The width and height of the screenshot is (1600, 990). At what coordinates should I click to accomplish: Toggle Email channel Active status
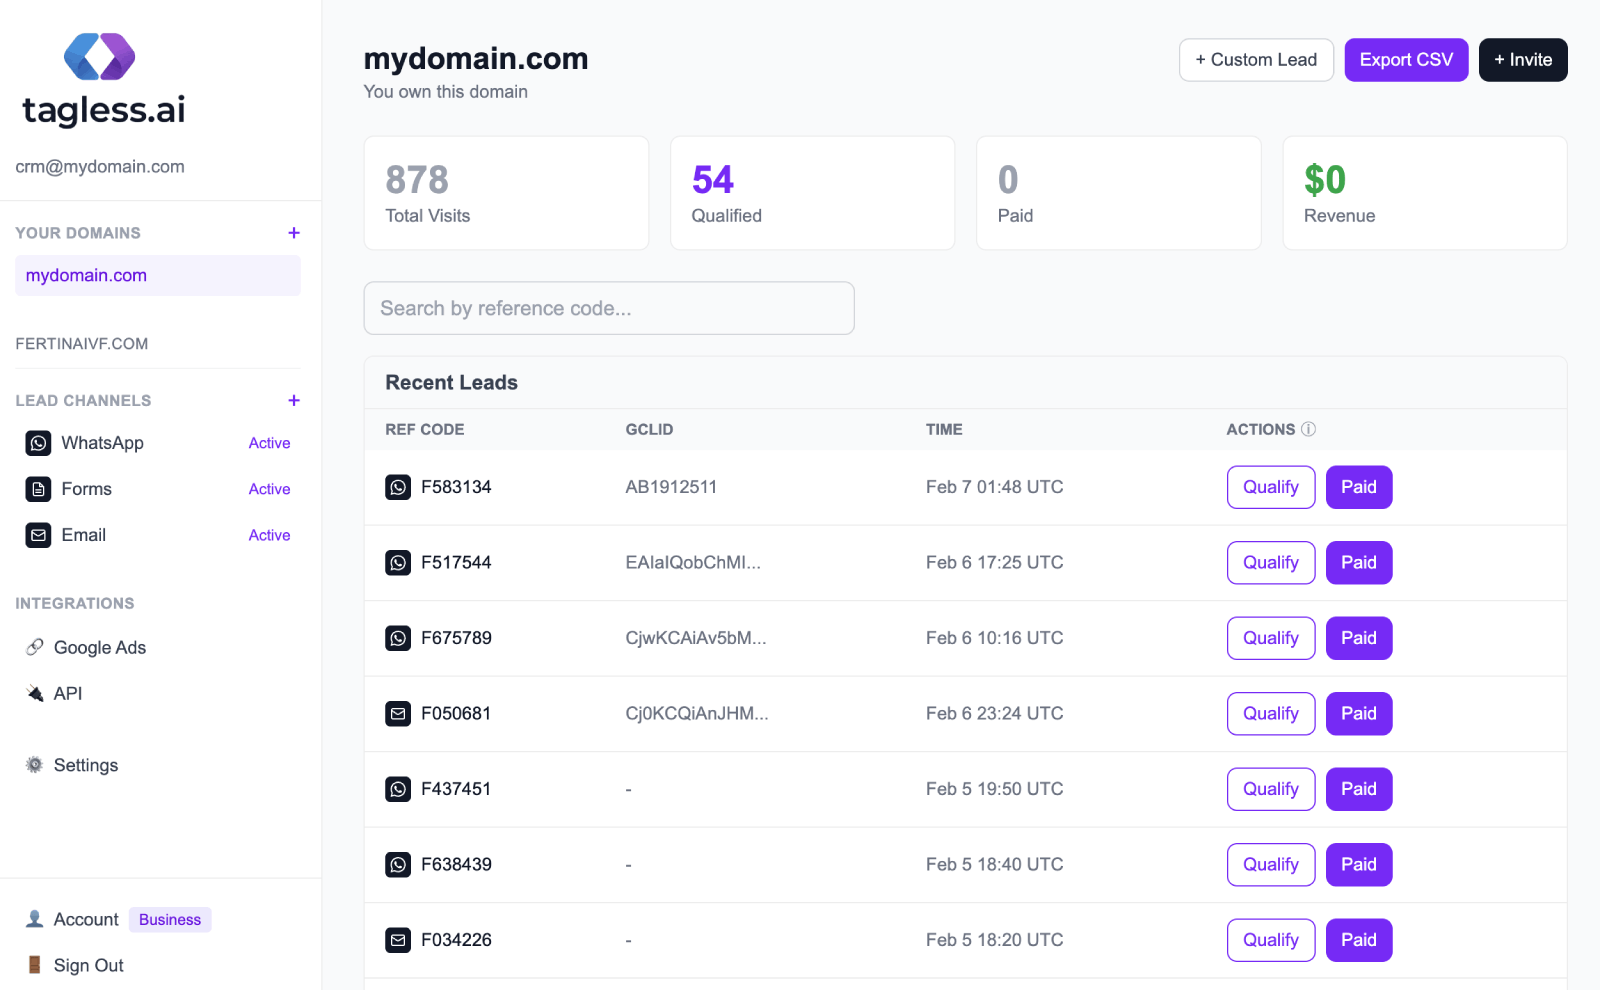269,535
